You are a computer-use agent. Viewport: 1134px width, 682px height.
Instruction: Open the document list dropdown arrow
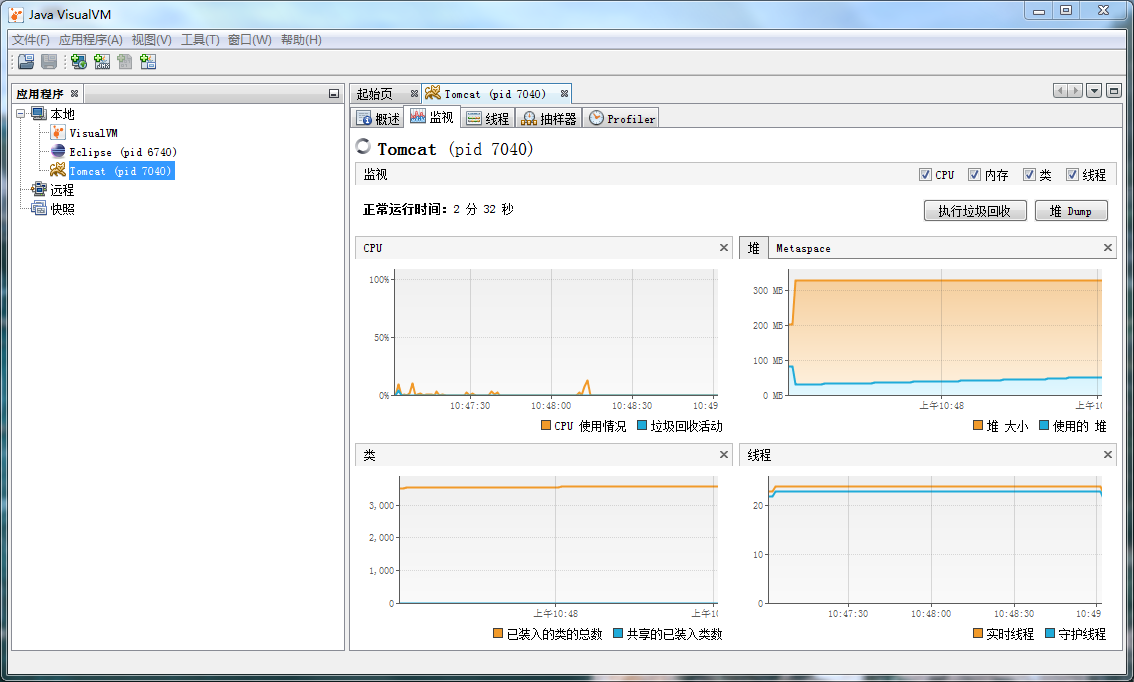[x=1094, y=90]
